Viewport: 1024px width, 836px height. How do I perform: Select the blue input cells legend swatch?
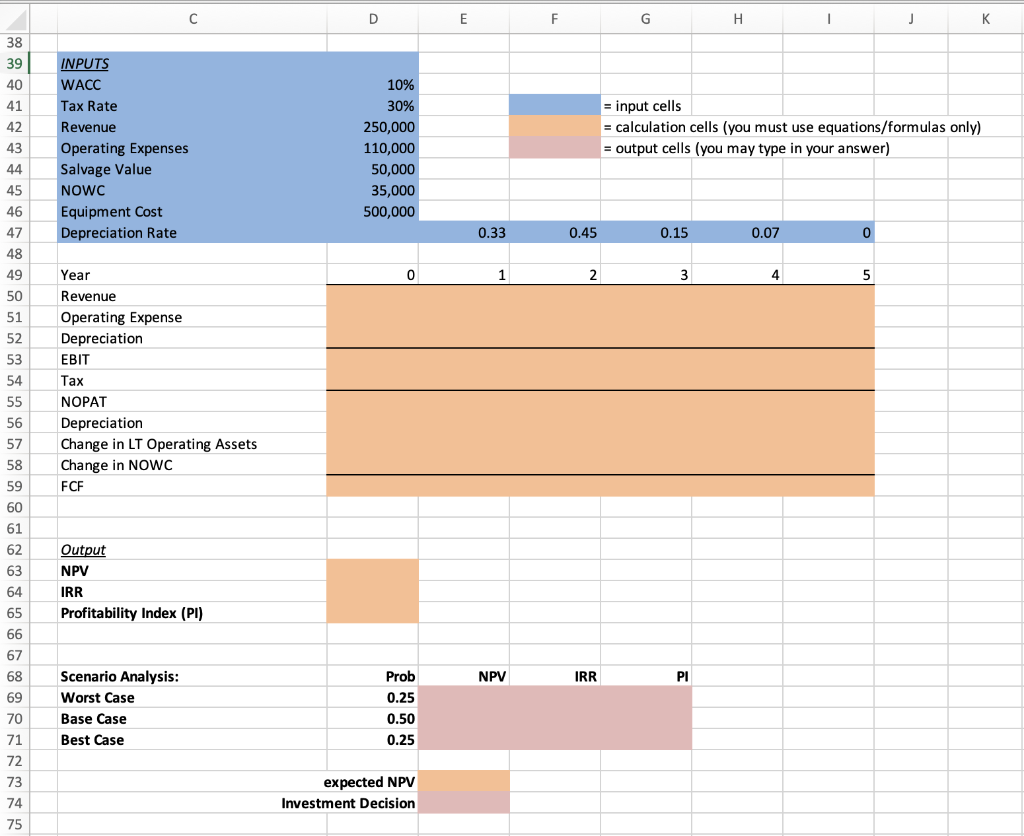pyautogui.click(x=554, y=105)
